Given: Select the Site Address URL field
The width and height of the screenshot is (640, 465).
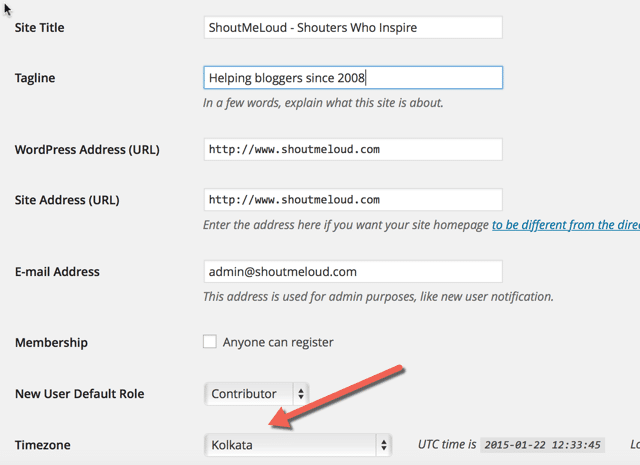Looking at the screenshot, I should [352, 199].
